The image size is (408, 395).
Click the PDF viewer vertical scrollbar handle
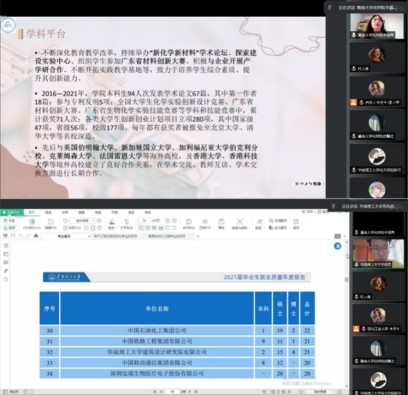coord(346,279)
